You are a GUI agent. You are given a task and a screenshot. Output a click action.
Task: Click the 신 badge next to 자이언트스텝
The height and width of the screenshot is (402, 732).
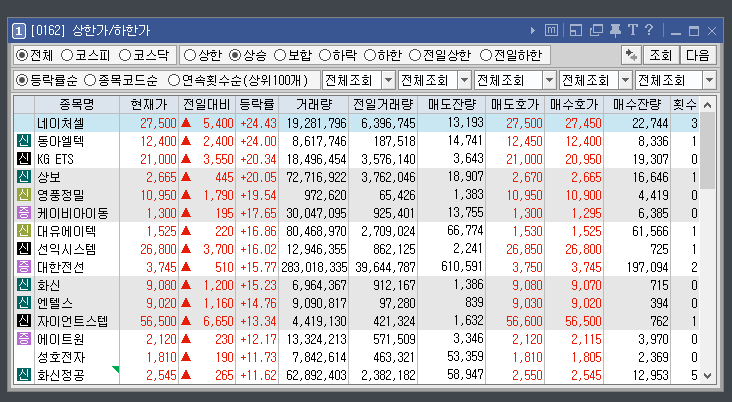tap(24, 321)
